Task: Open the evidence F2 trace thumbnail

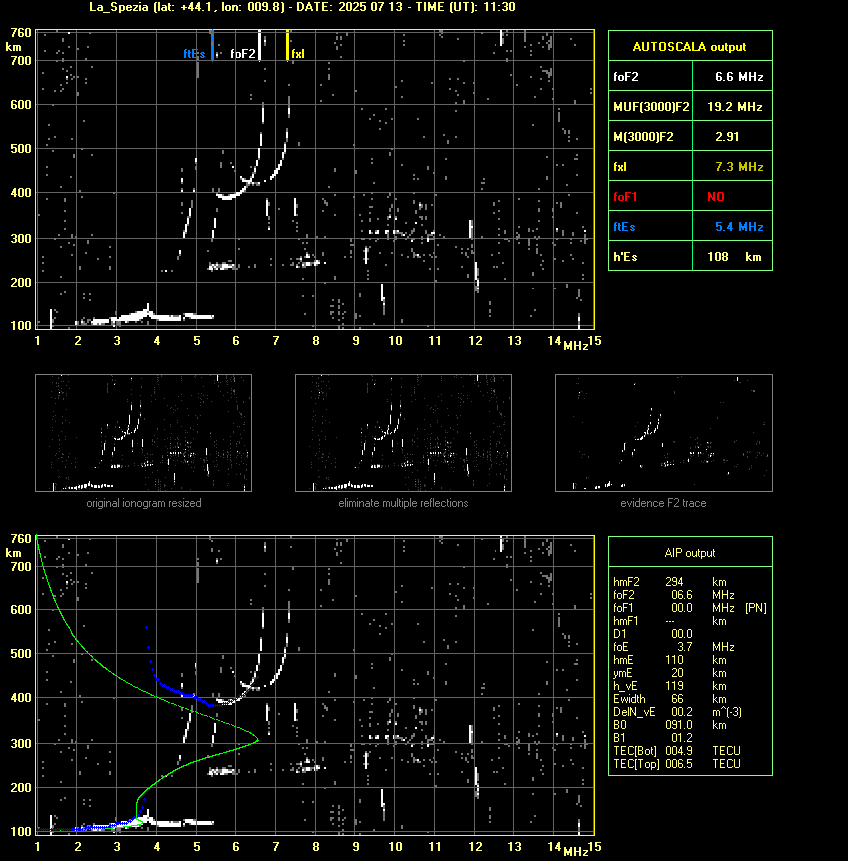Action: pyautogui.click(x=663, y=433)
